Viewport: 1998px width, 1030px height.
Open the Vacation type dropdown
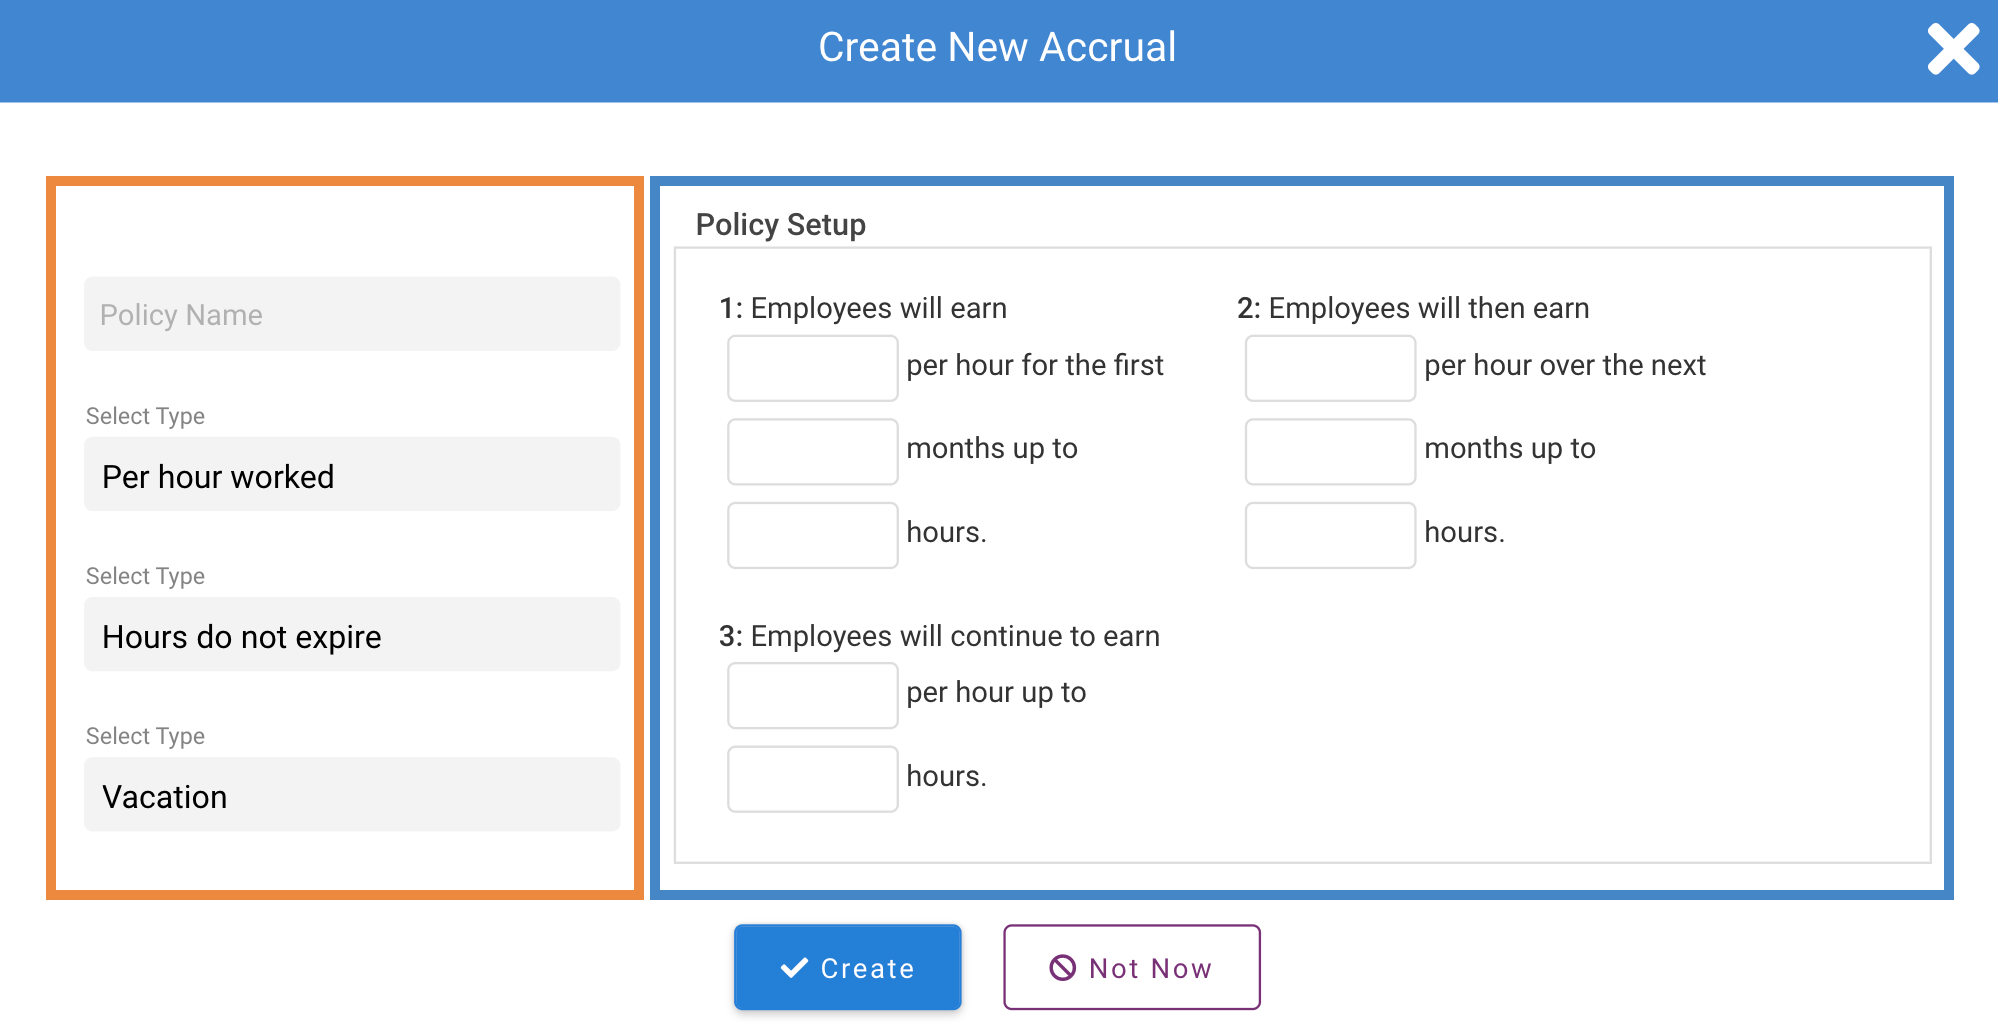click(352, 795)
